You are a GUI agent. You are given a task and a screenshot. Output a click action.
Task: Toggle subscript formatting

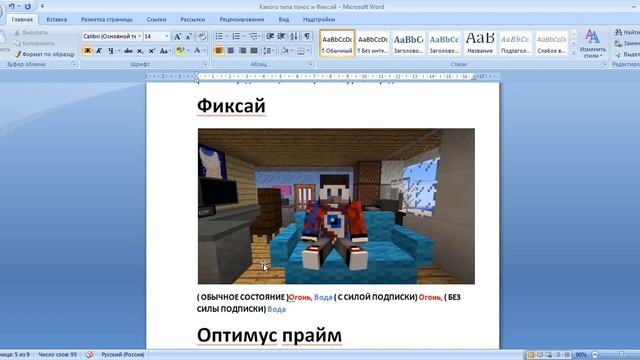(140, 51)
